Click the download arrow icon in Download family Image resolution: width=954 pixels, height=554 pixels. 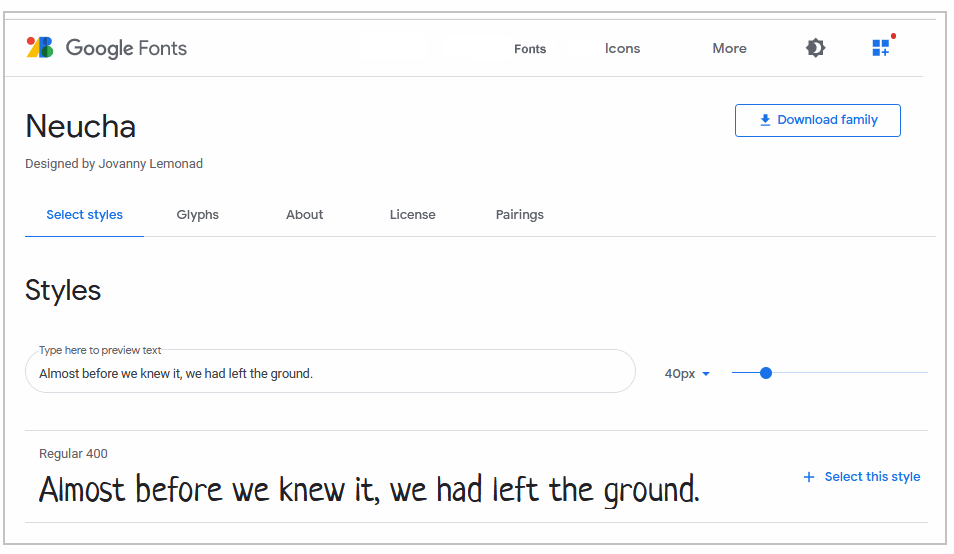click(x=765, y=120)
